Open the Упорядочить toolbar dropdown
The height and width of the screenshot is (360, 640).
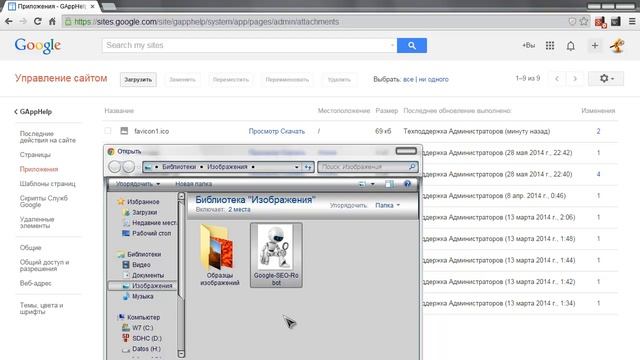click(x=138, y=184)
